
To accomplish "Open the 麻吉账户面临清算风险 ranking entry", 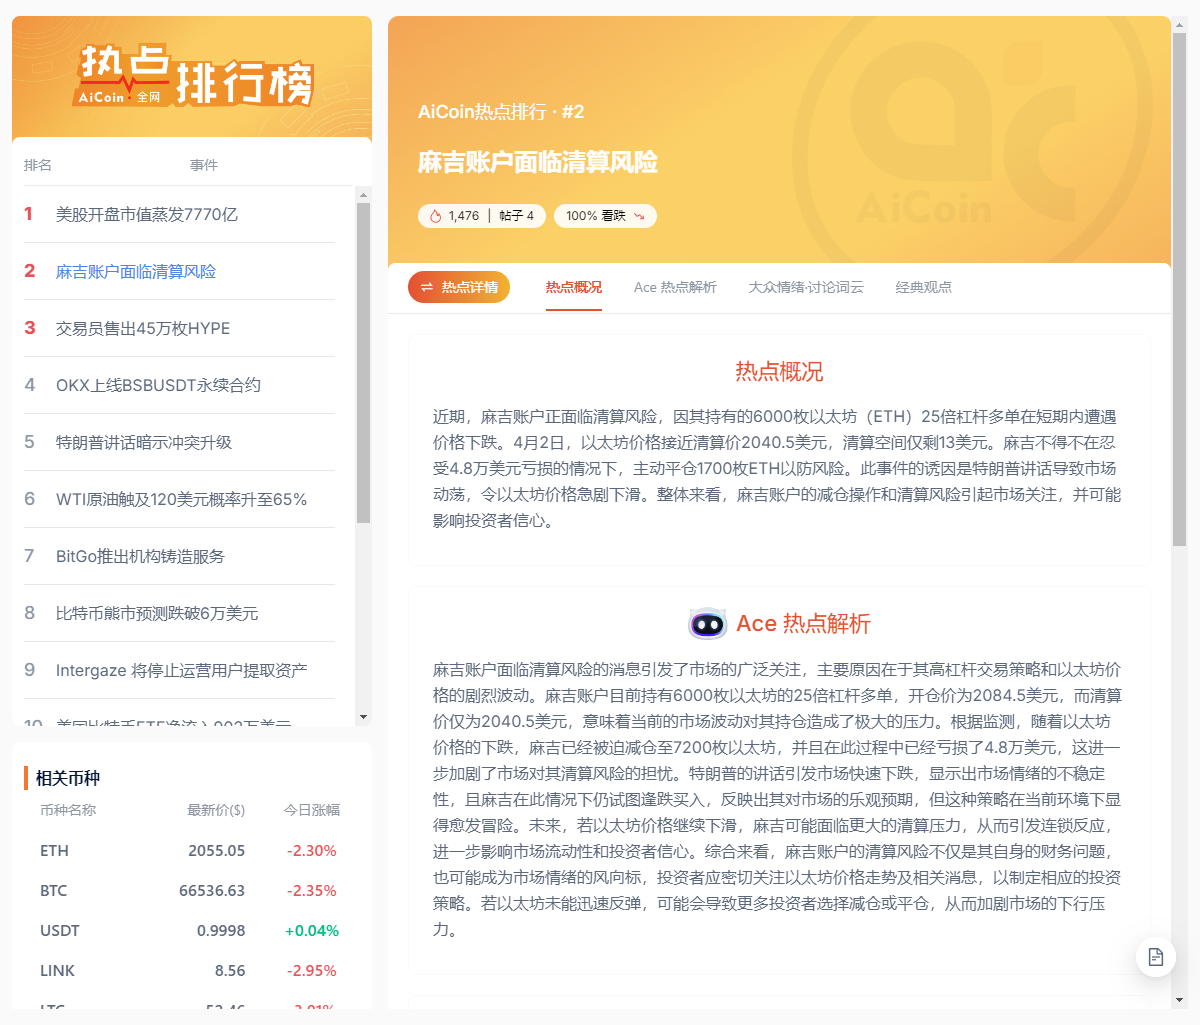I will pos(135,271).
